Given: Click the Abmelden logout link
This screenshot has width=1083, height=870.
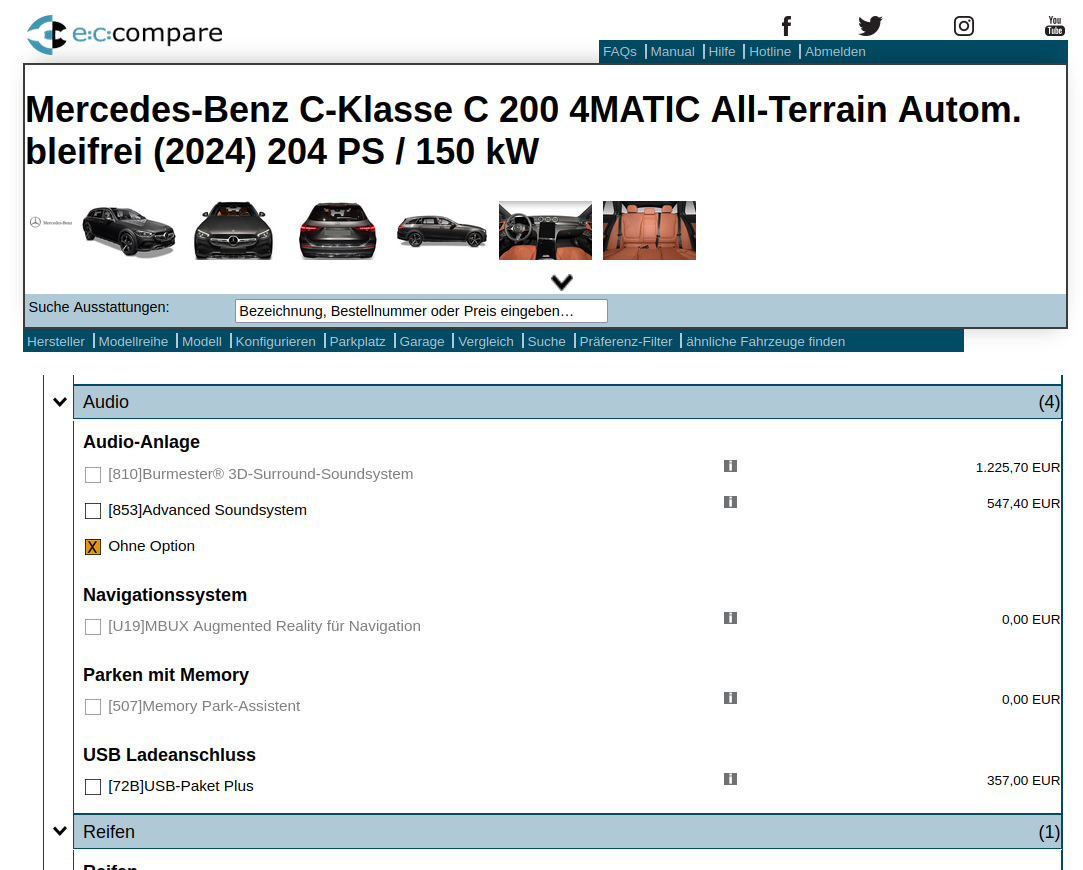Looking at the screenshot, I should (835, 52).
